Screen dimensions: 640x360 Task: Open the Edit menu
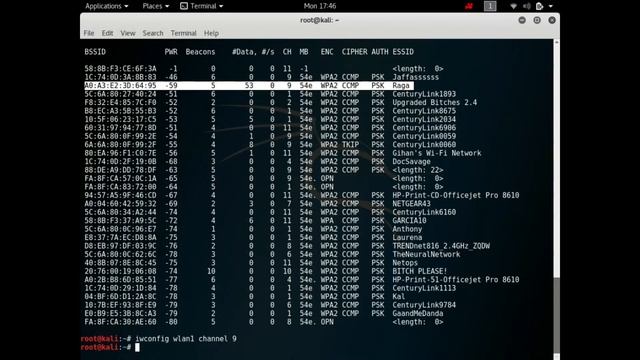coord(107,33)
